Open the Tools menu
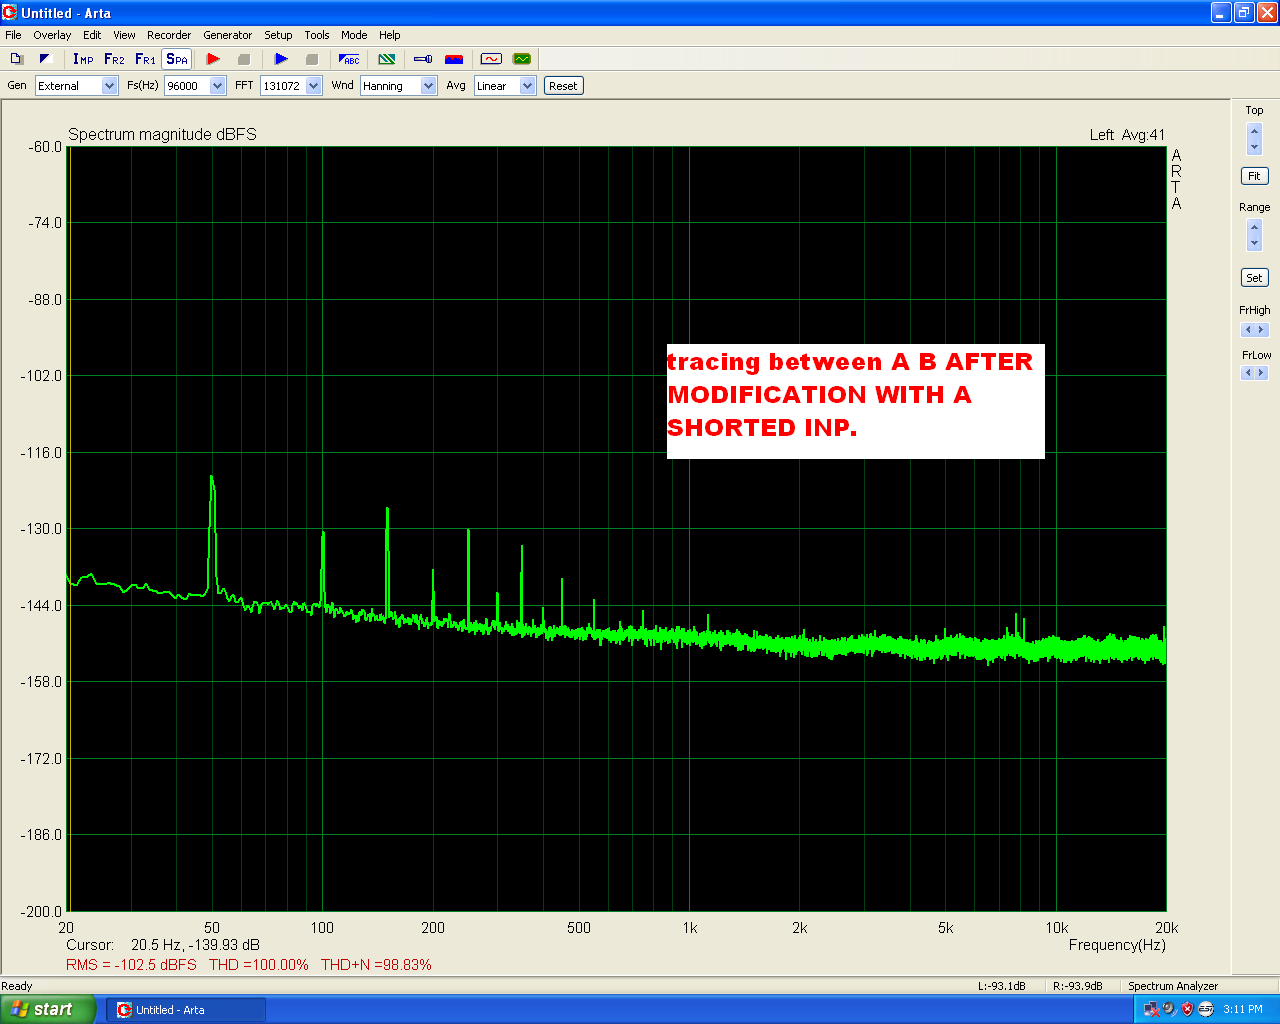Screen dimensions: 1280x1024 (x=317, y=35)
